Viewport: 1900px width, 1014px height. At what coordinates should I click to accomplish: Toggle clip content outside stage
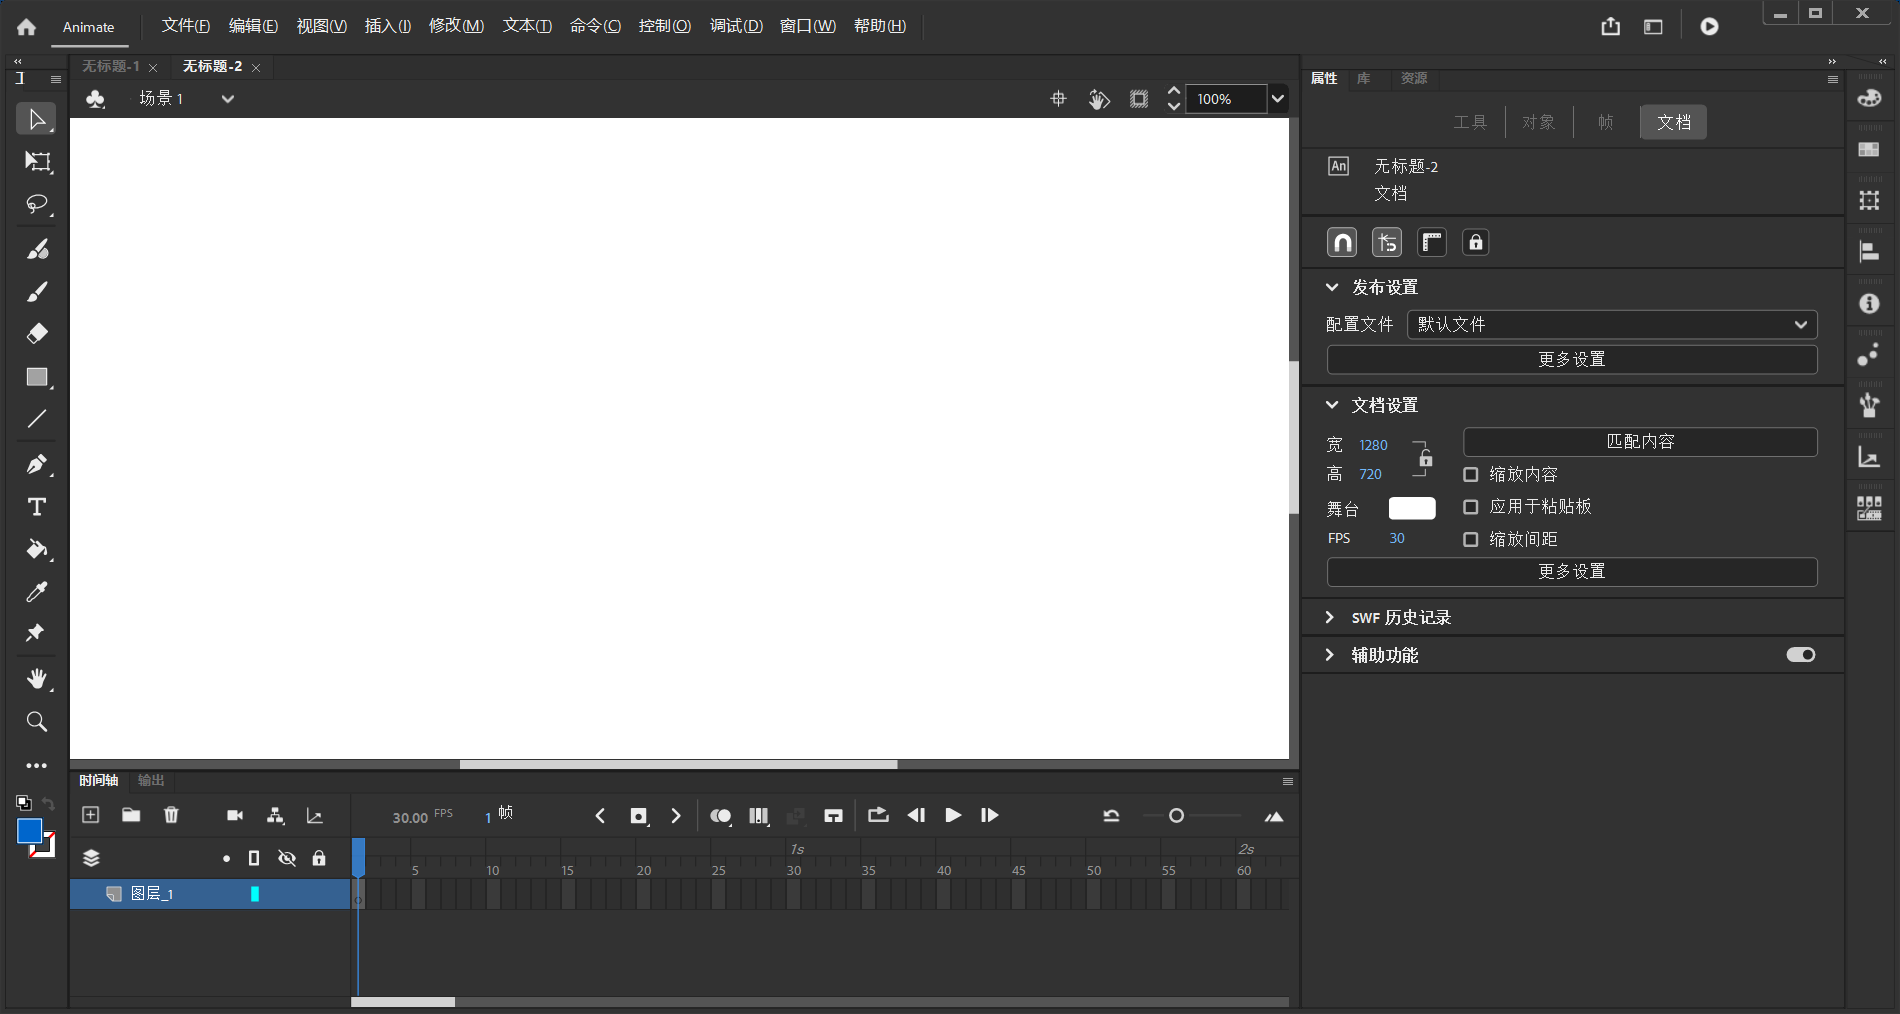pyautogui.click(x=1139, y=98)
